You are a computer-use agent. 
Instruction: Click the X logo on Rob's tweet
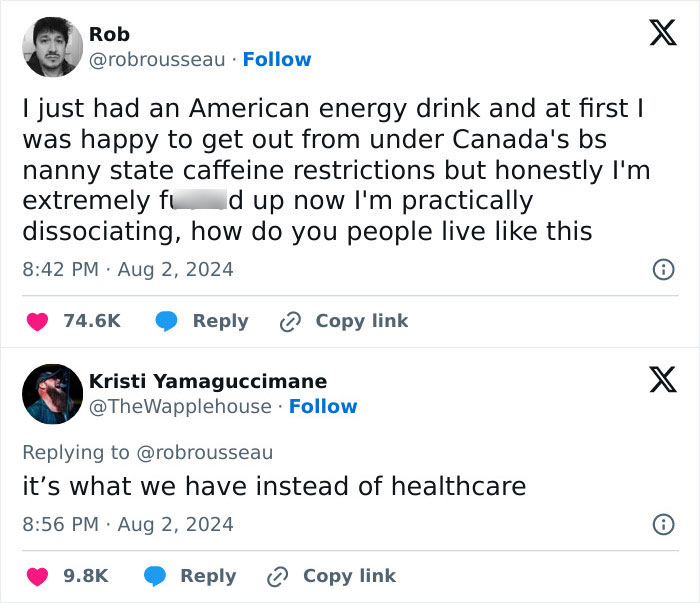[655, 36]
